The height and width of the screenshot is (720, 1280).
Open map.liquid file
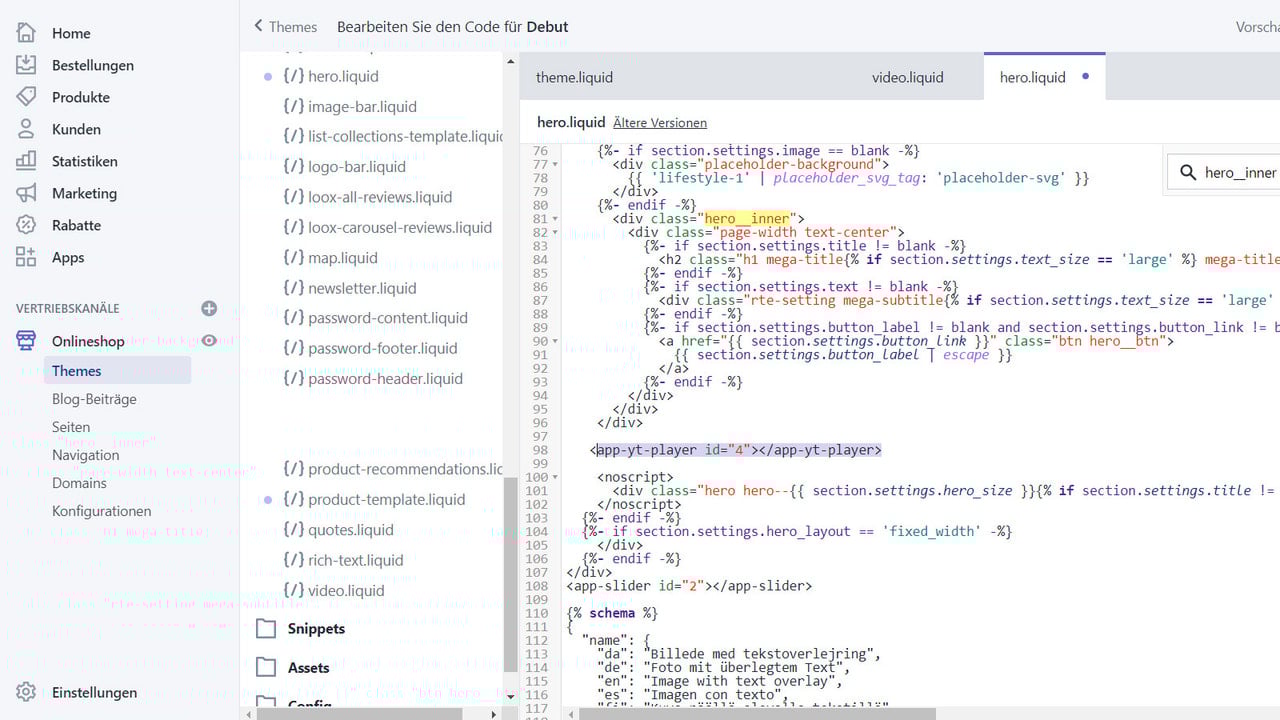(343, 257)
